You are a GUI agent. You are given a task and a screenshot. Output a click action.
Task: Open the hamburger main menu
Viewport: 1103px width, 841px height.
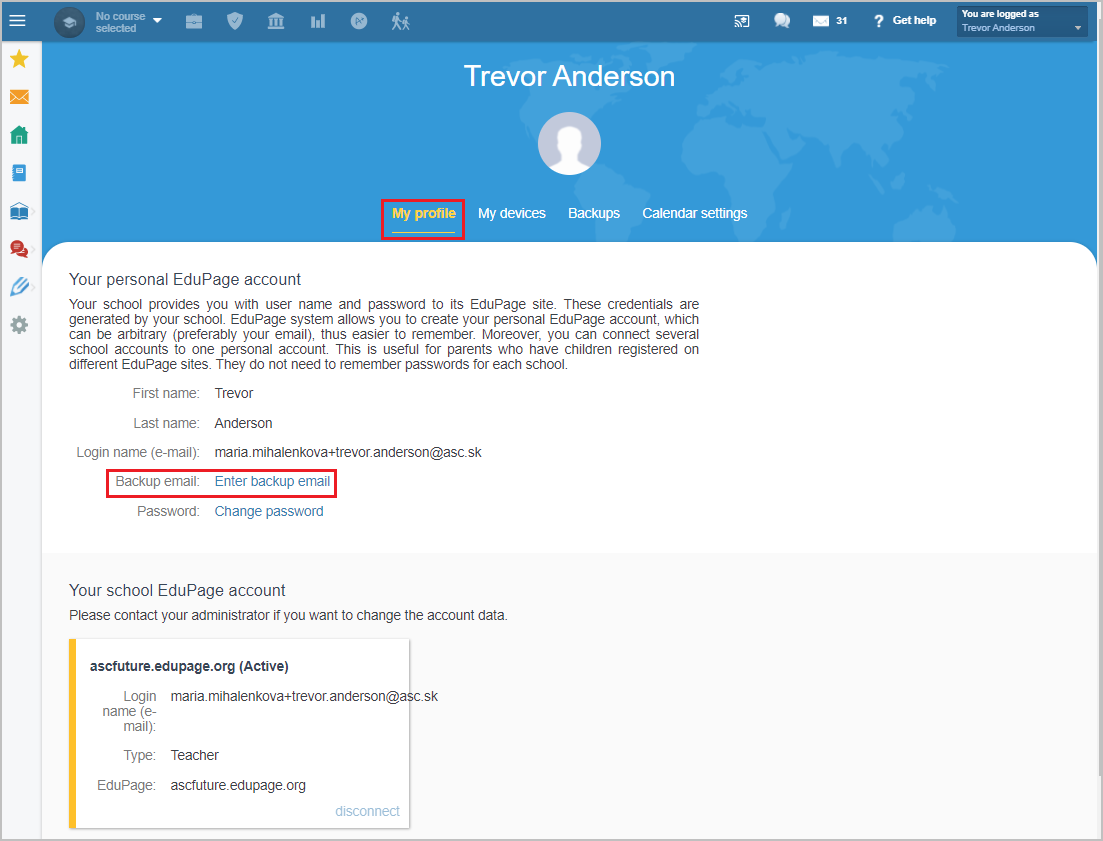point(18,21)
